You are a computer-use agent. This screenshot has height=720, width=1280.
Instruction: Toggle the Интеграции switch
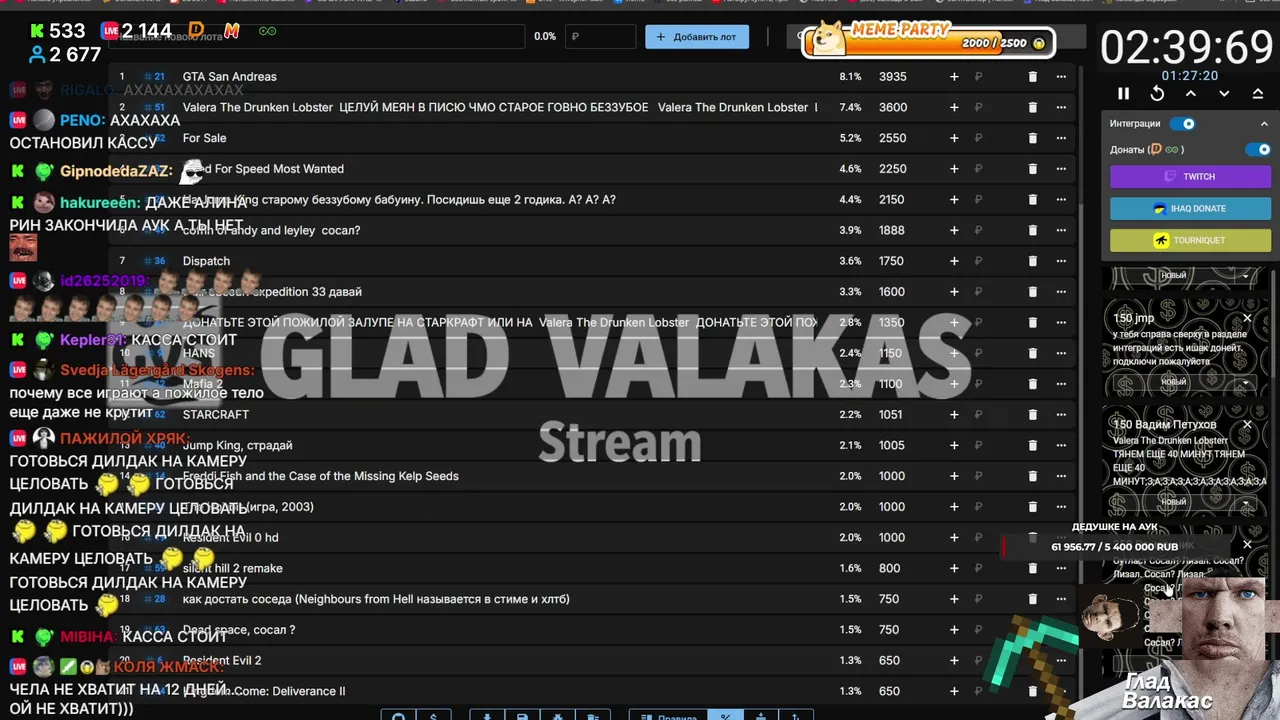[1183, 124]
